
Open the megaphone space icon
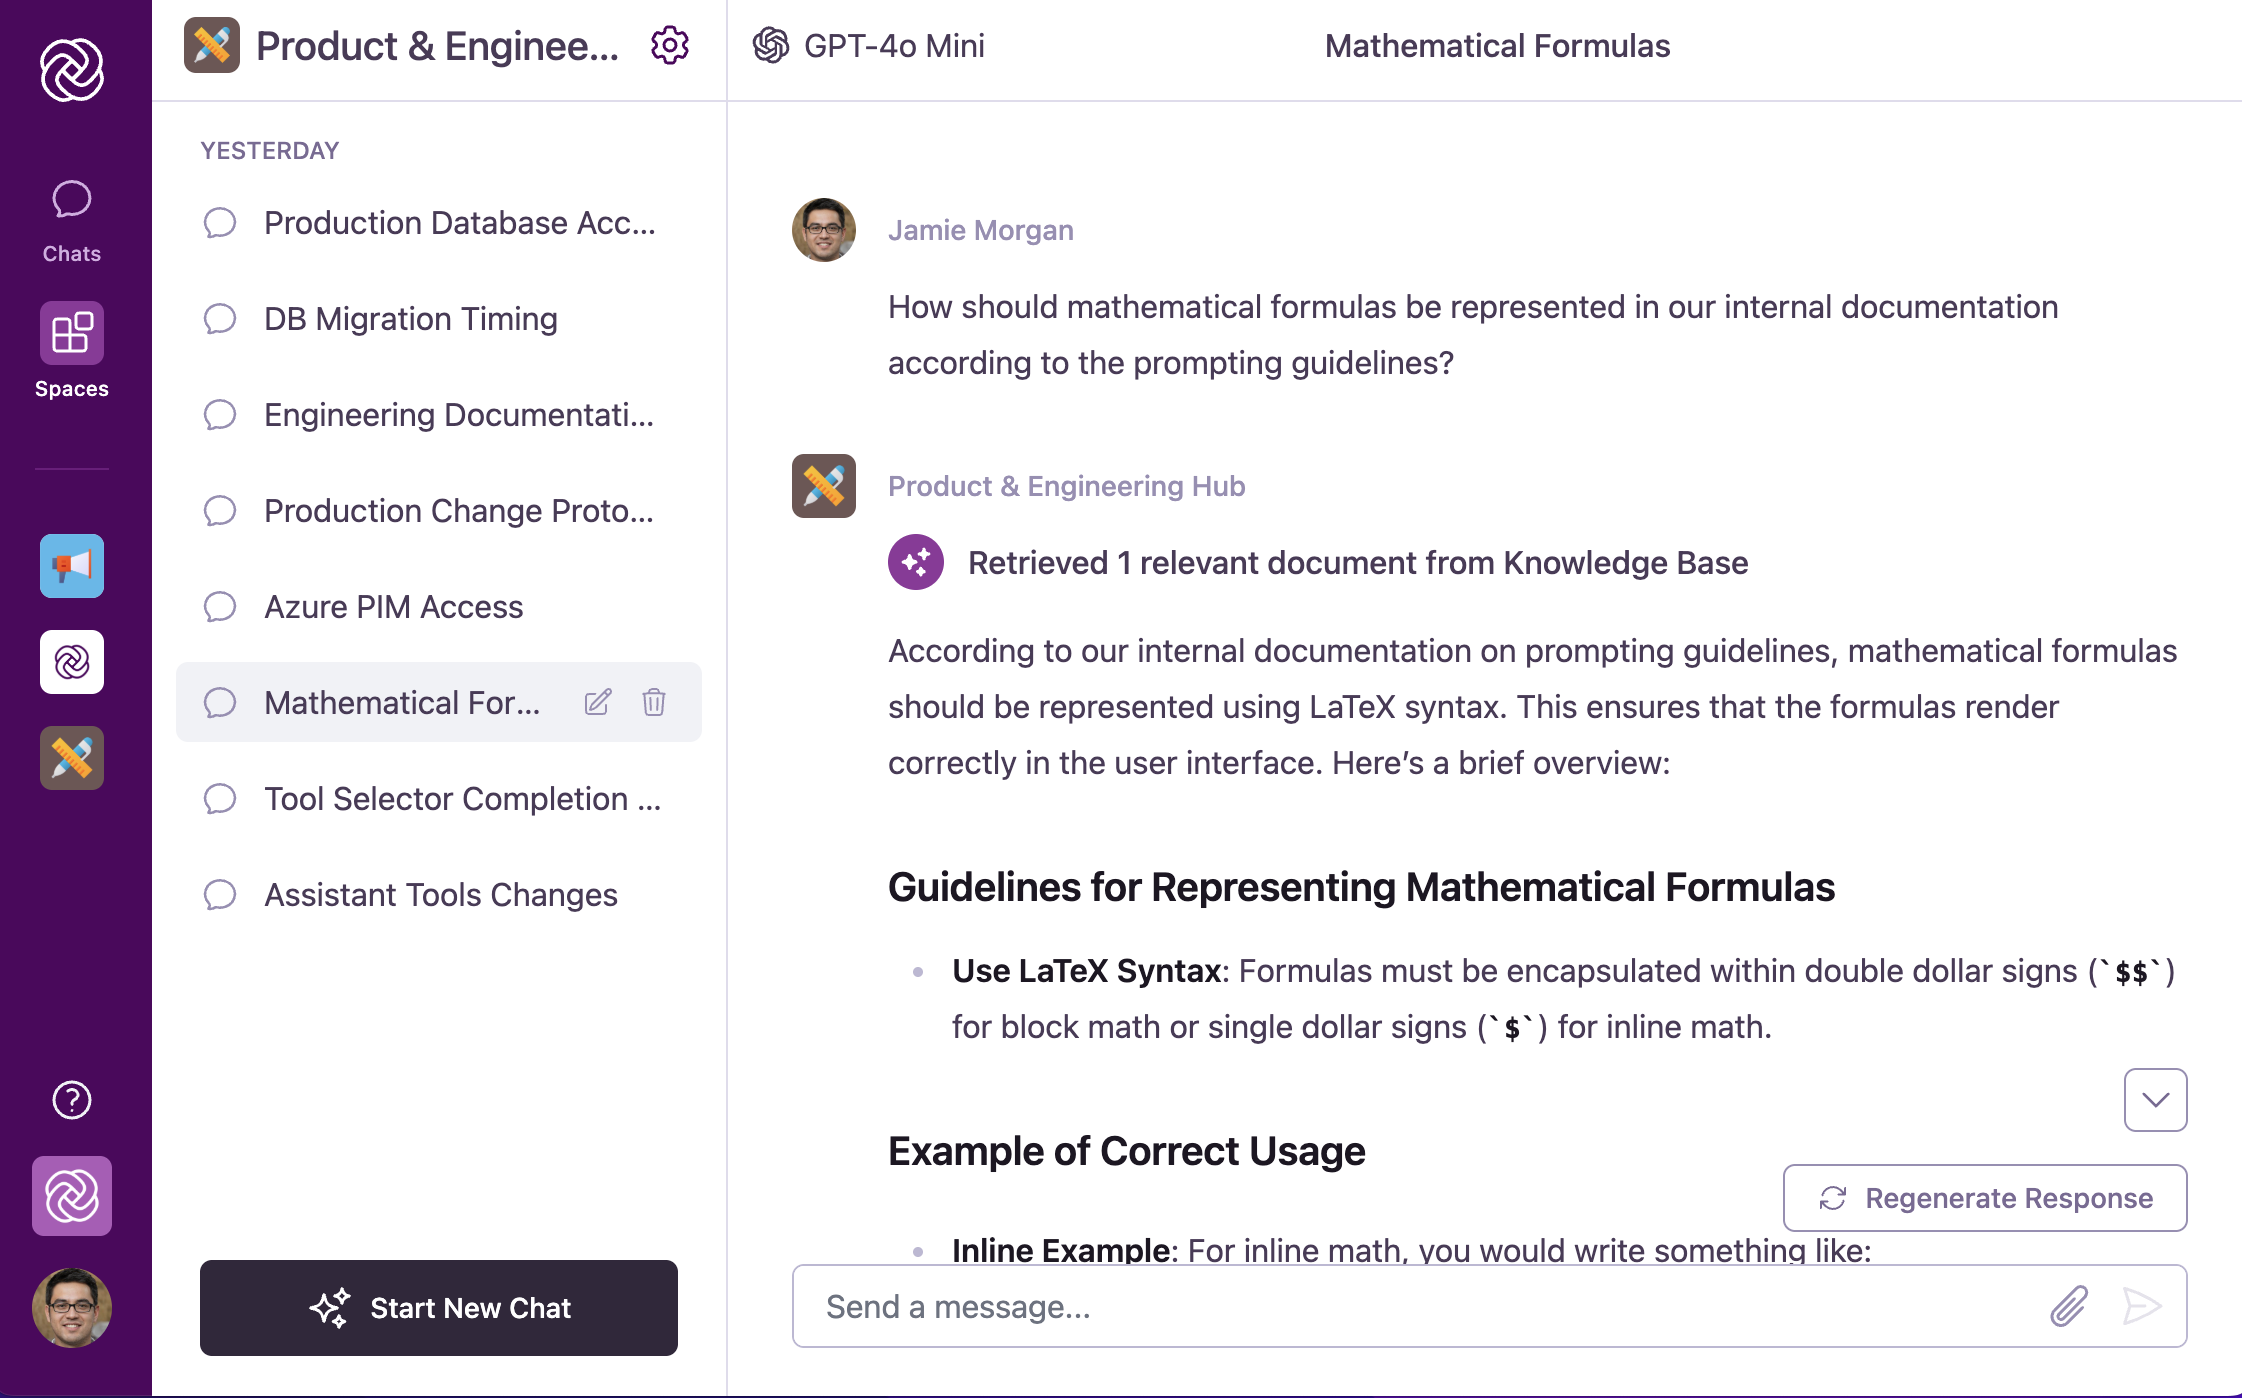point(71,566)
